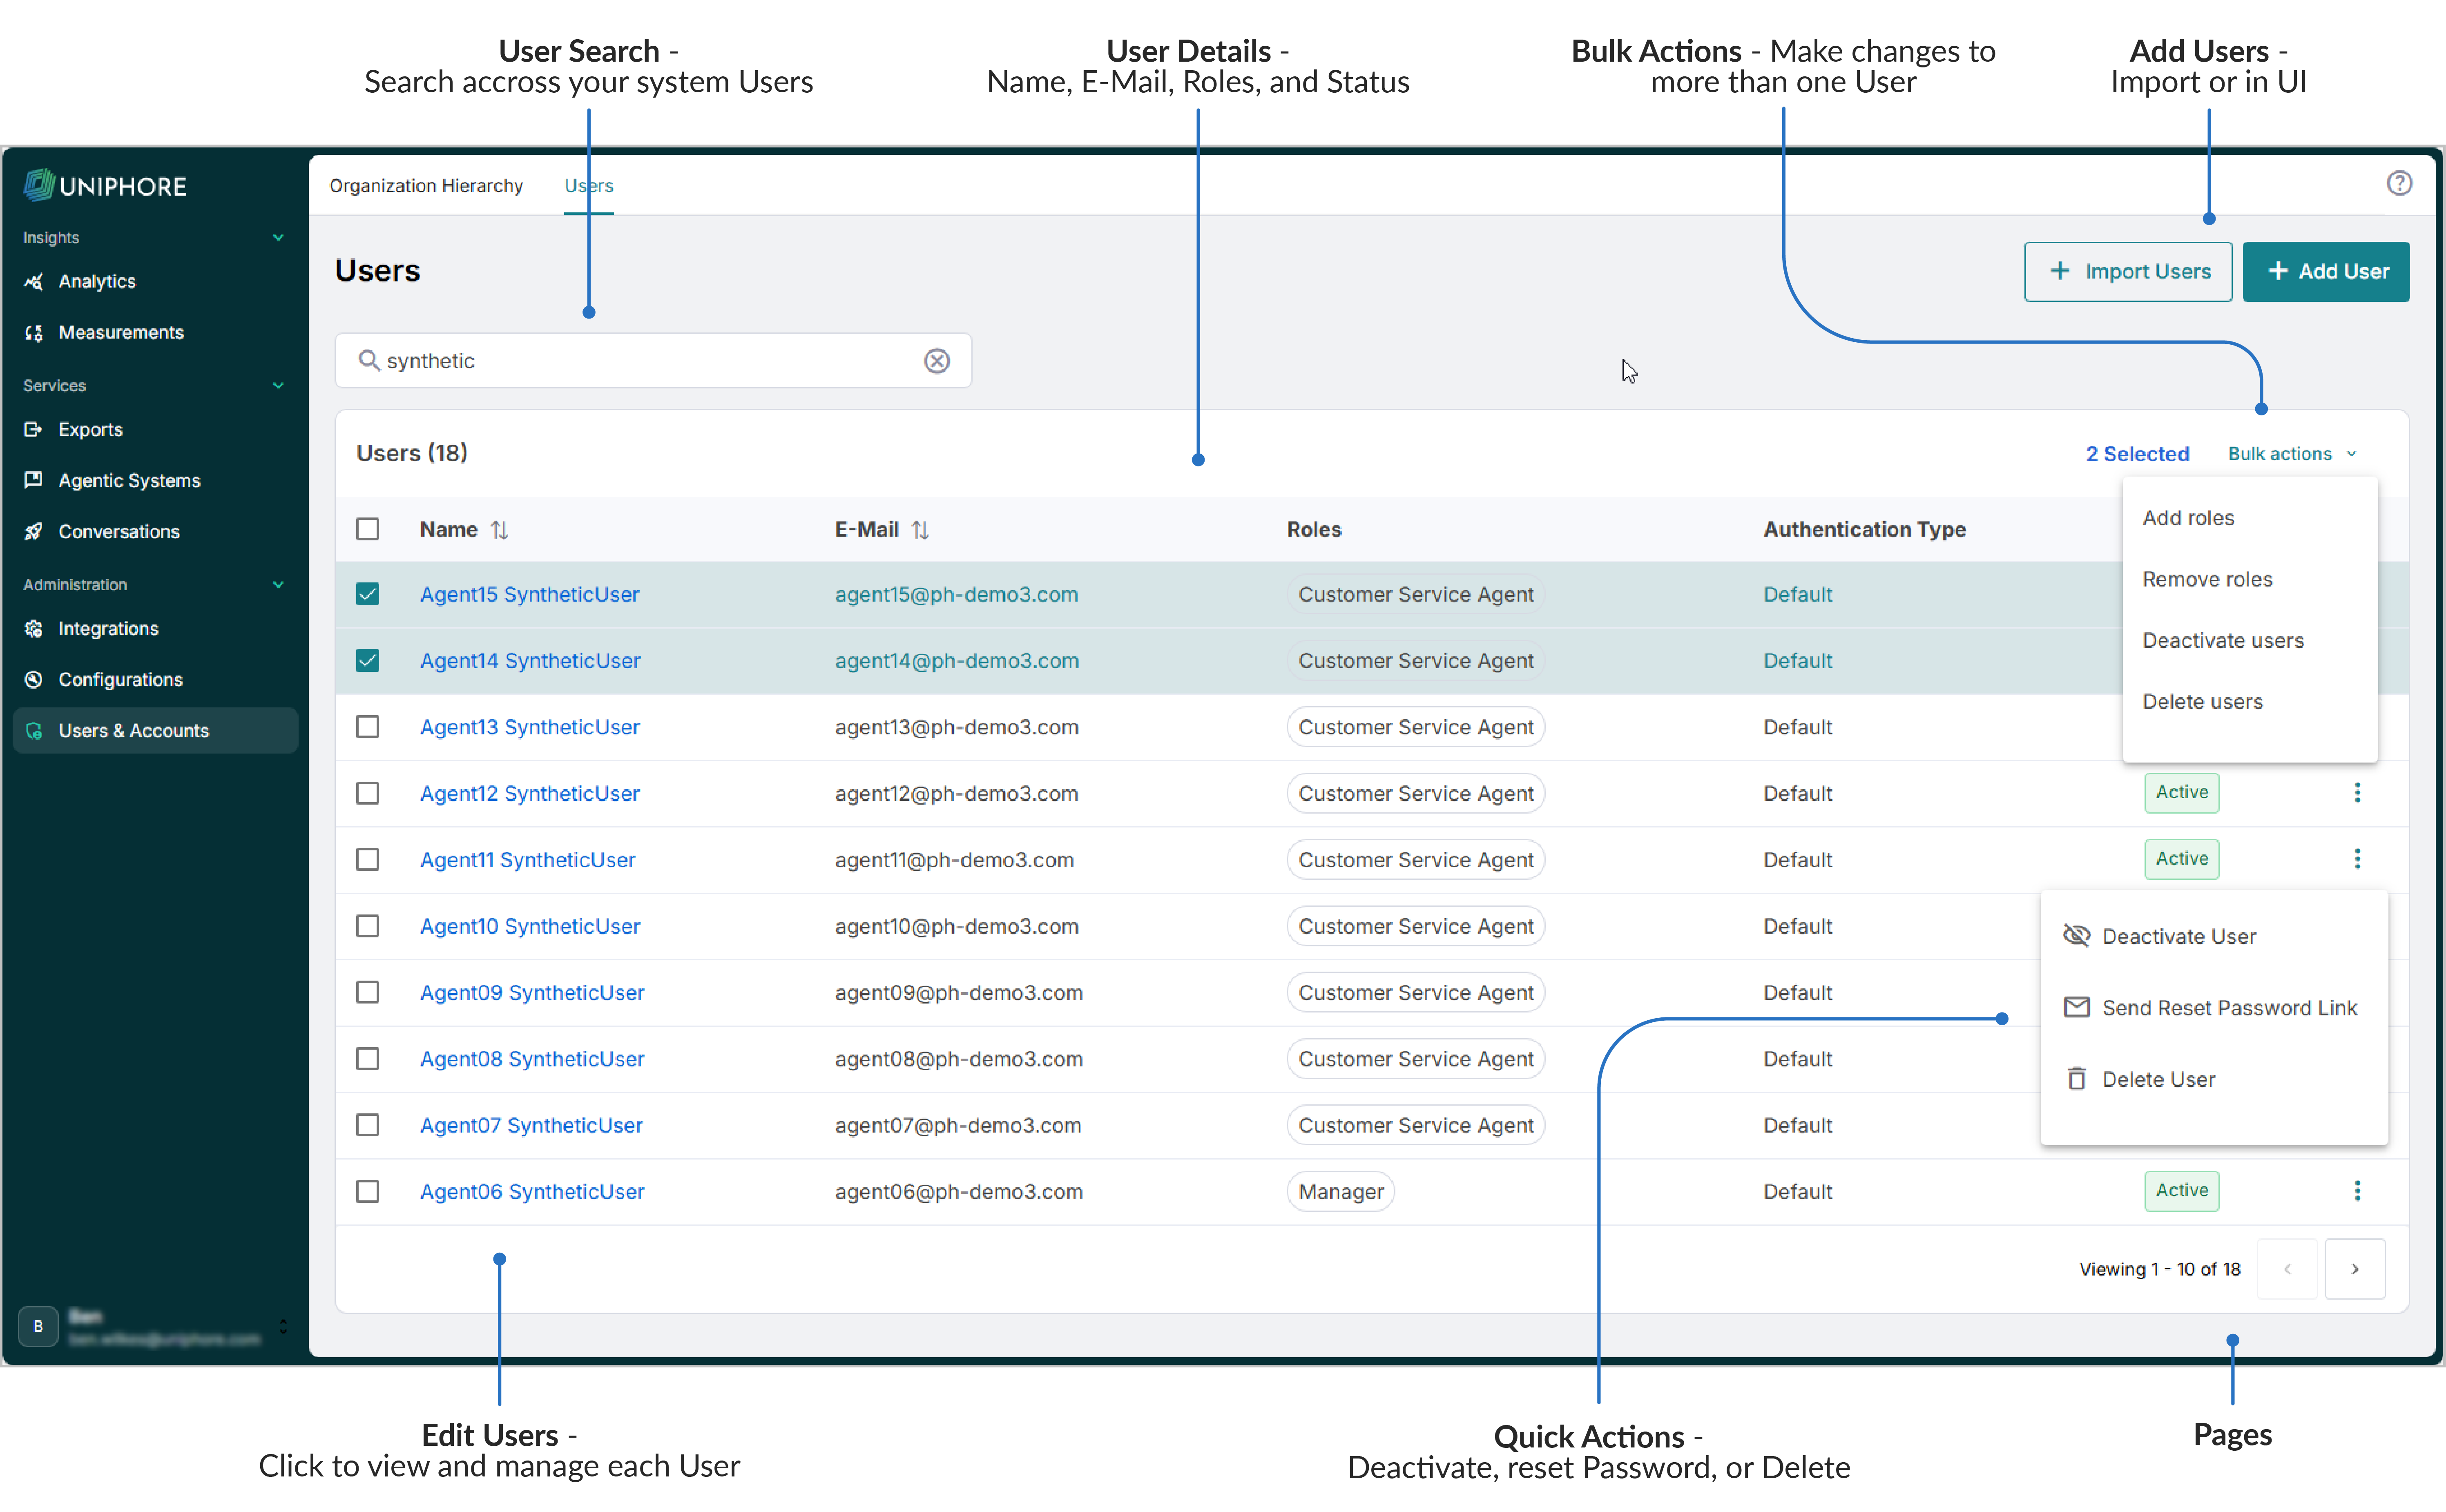Image resolution: width=2446 pixels, height=1512 pixels.
Task: Toggle the select-all users checkbox
Action: pos(368,529)
